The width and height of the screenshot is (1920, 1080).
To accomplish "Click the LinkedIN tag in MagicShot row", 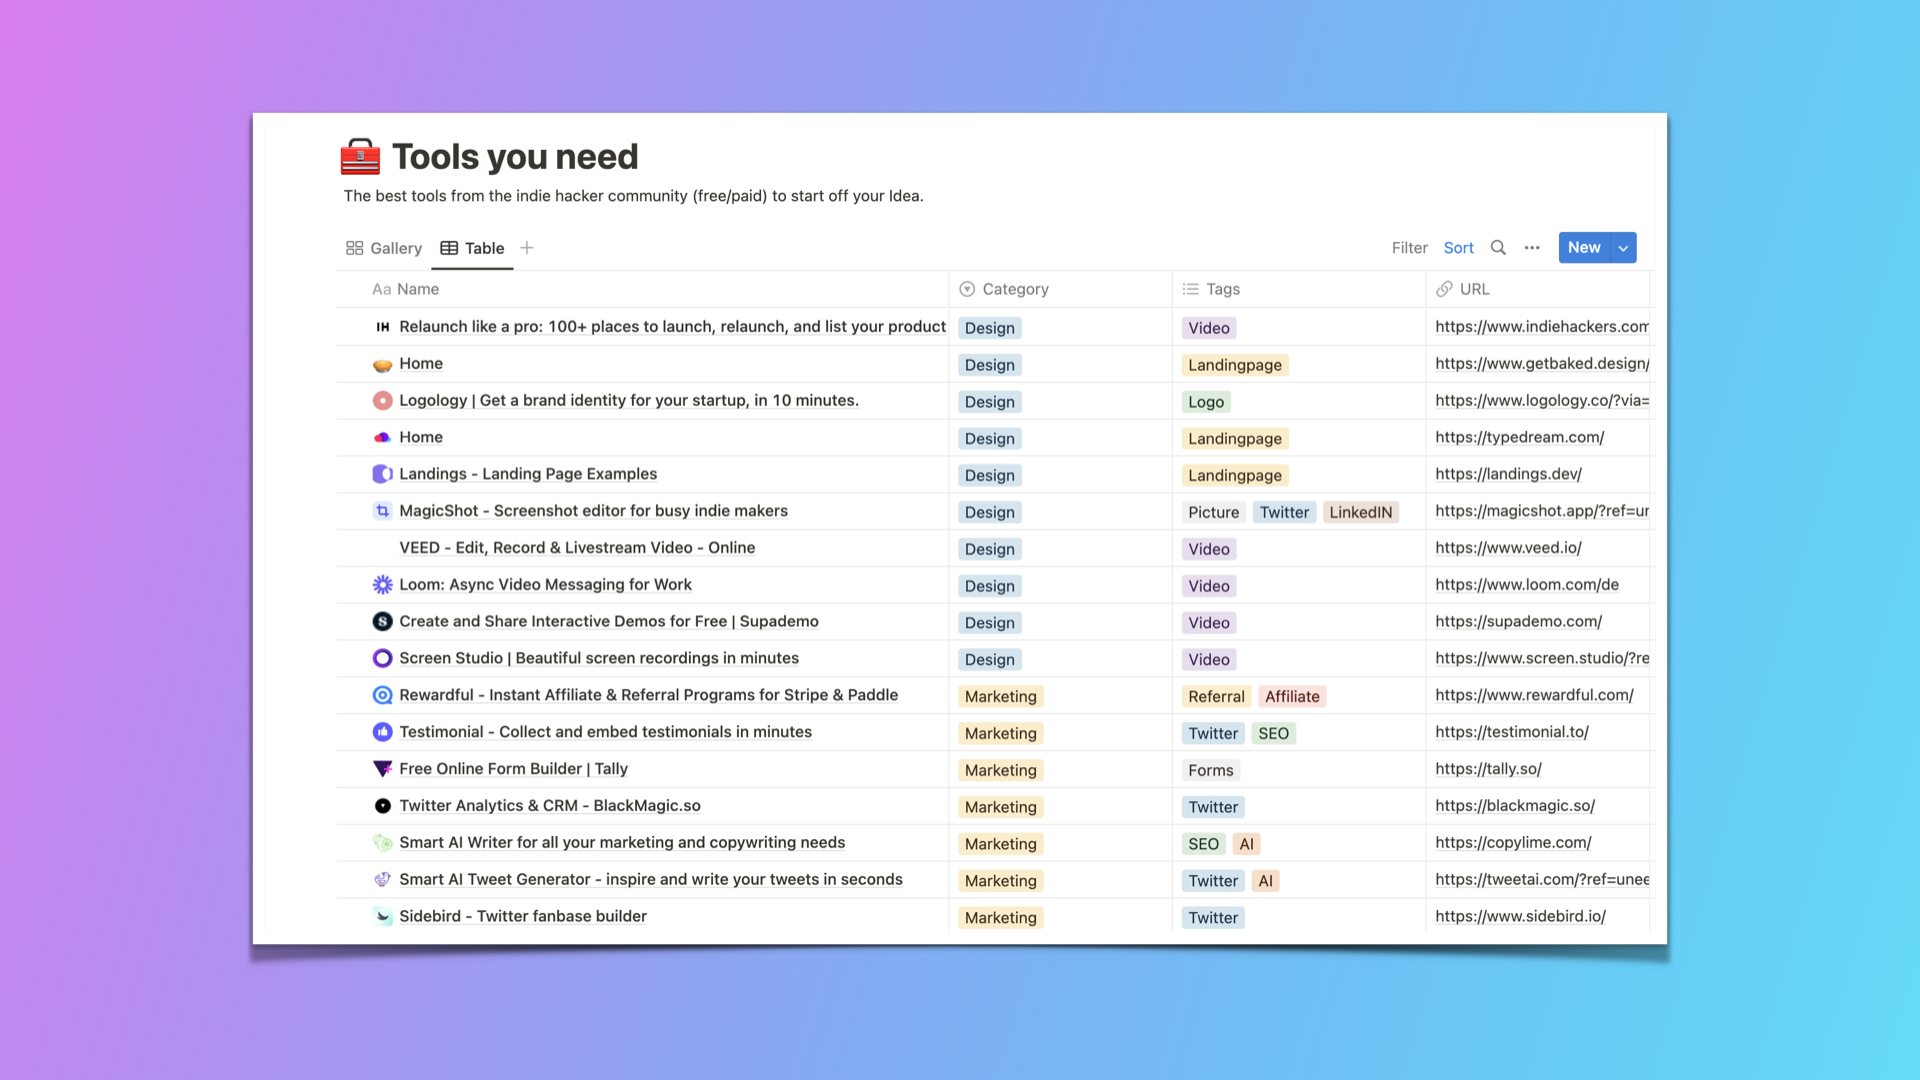I will [x=1360, y=512].
